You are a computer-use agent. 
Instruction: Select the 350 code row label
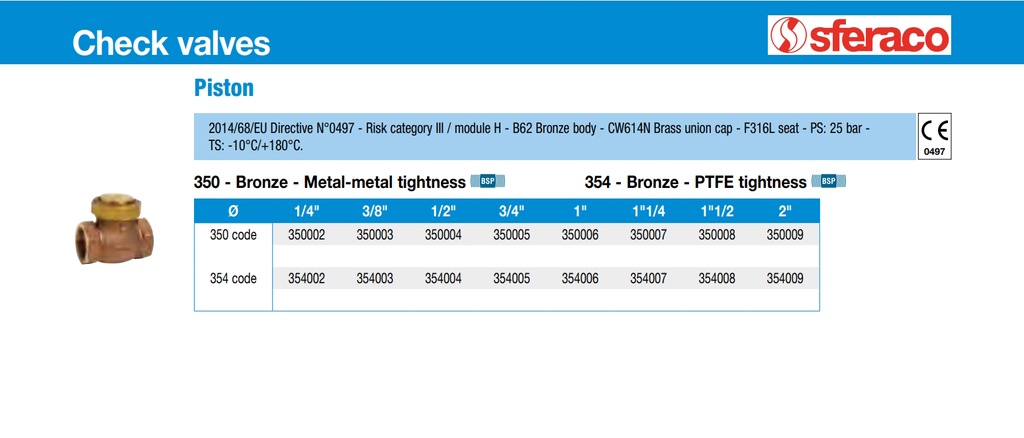pyautogui.click(x=233, y=235)
